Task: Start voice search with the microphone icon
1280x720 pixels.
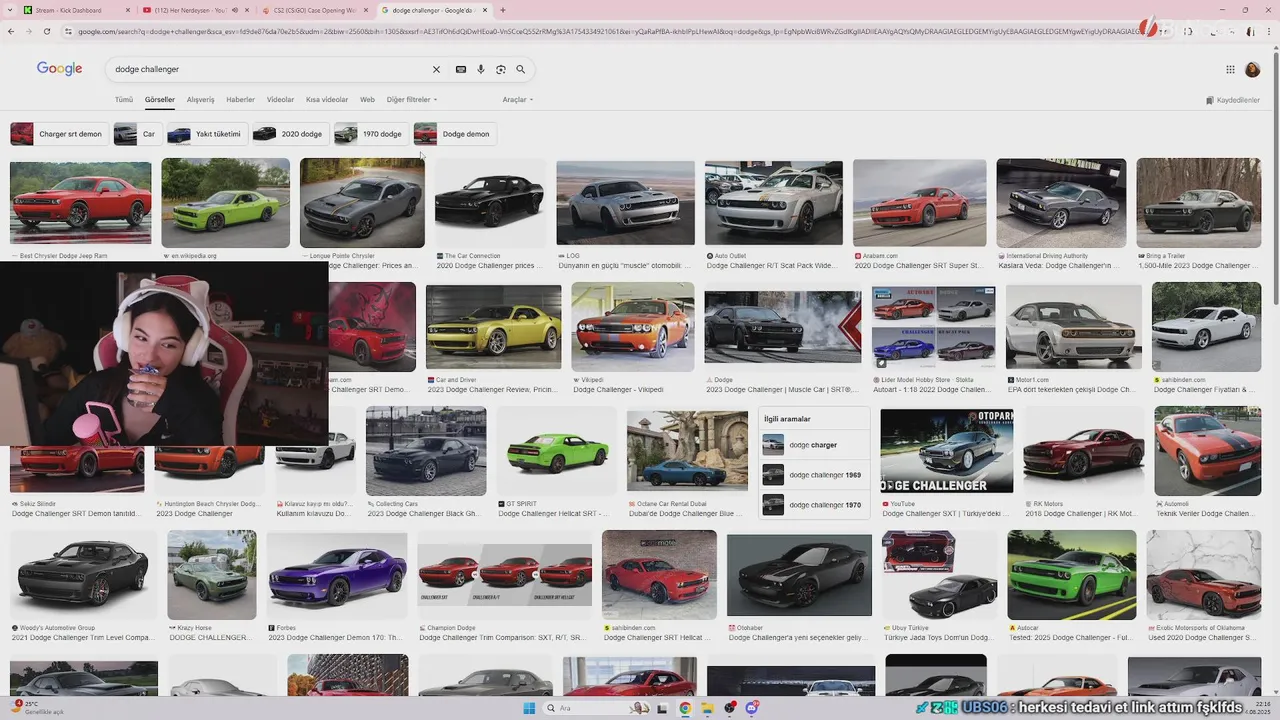Action: click(x=481, y=69)
